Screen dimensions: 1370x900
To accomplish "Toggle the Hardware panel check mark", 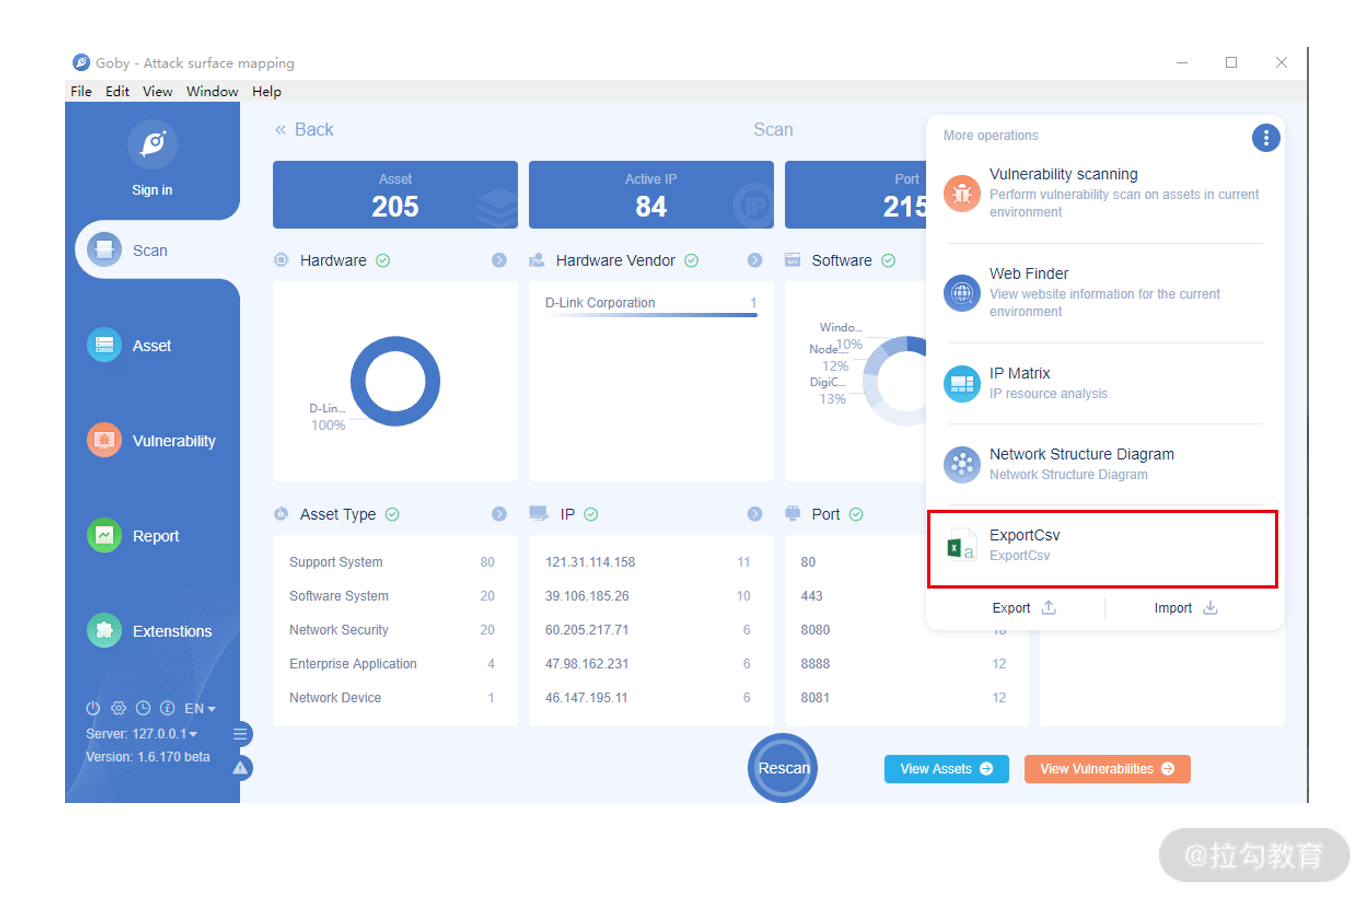I will 383,260.
